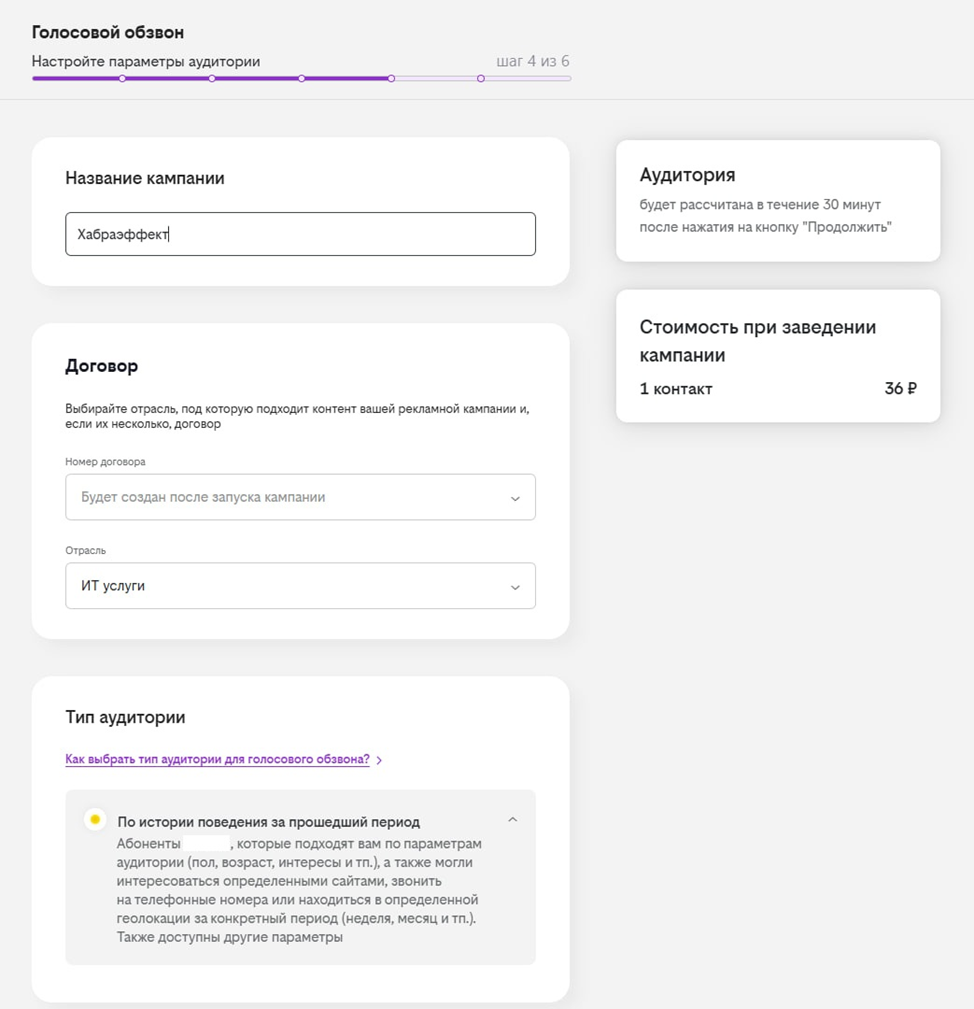Select the По истории поведения radio button
The width and height of the screenshot is (974, 1009).
[x=95, y=820]
